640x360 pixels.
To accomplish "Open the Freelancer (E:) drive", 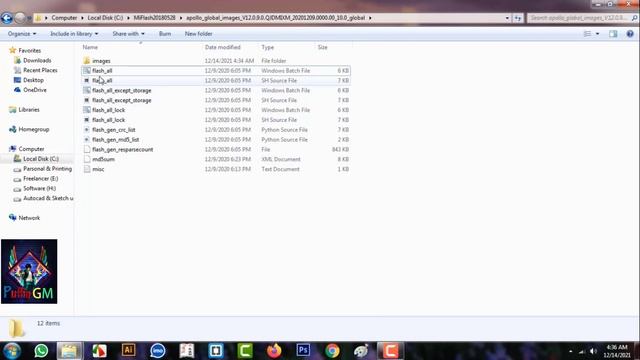I will pos(40,178).
